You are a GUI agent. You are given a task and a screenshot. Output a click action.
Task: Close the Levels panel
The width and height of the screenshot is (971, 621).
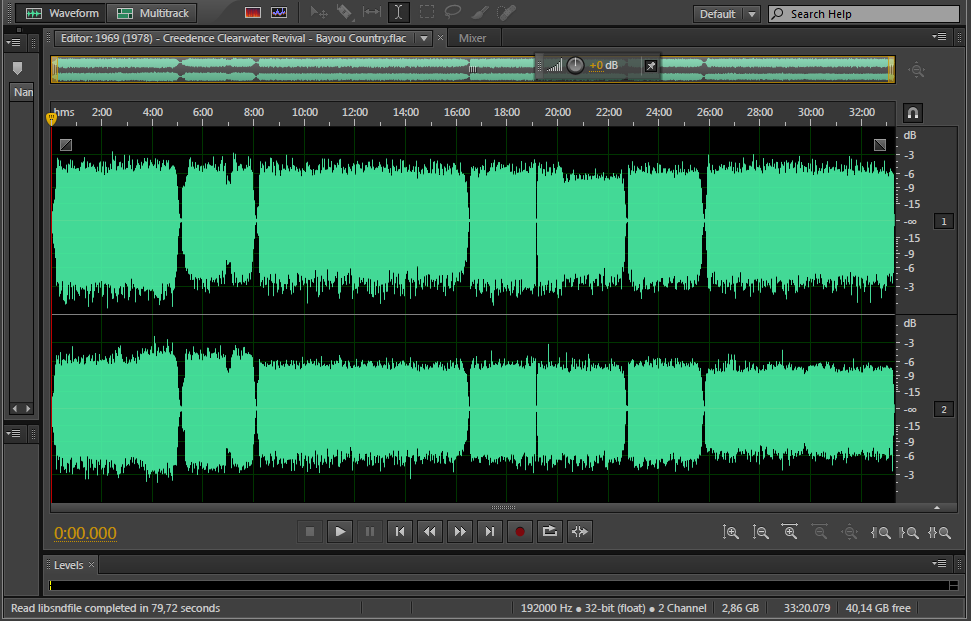[x=91, y=564]
